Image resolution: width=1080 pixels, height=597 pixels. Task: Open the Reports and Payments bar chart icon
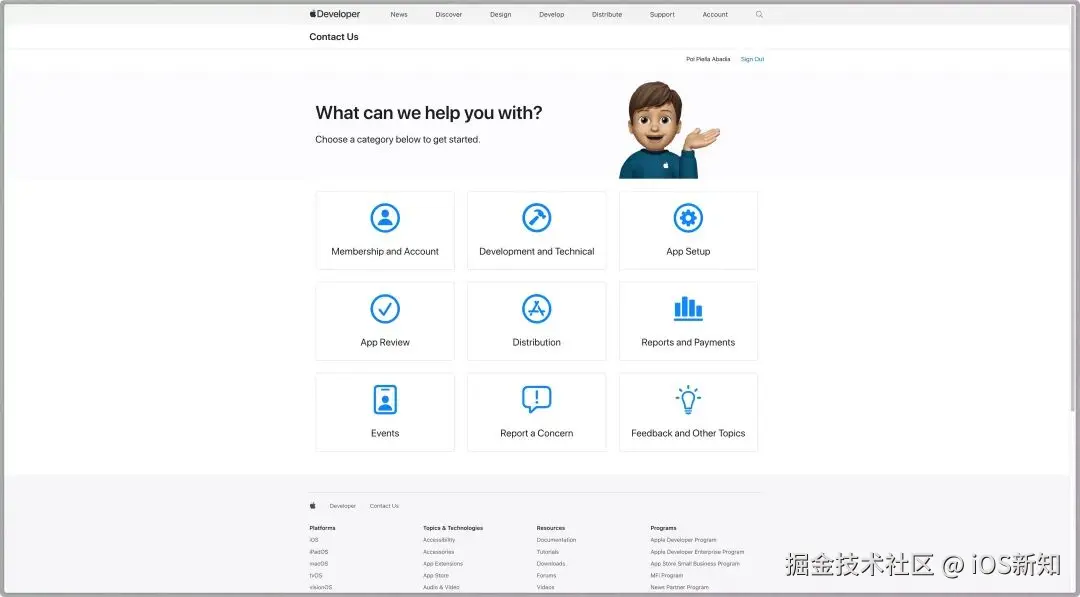click(x=688, y=308)
